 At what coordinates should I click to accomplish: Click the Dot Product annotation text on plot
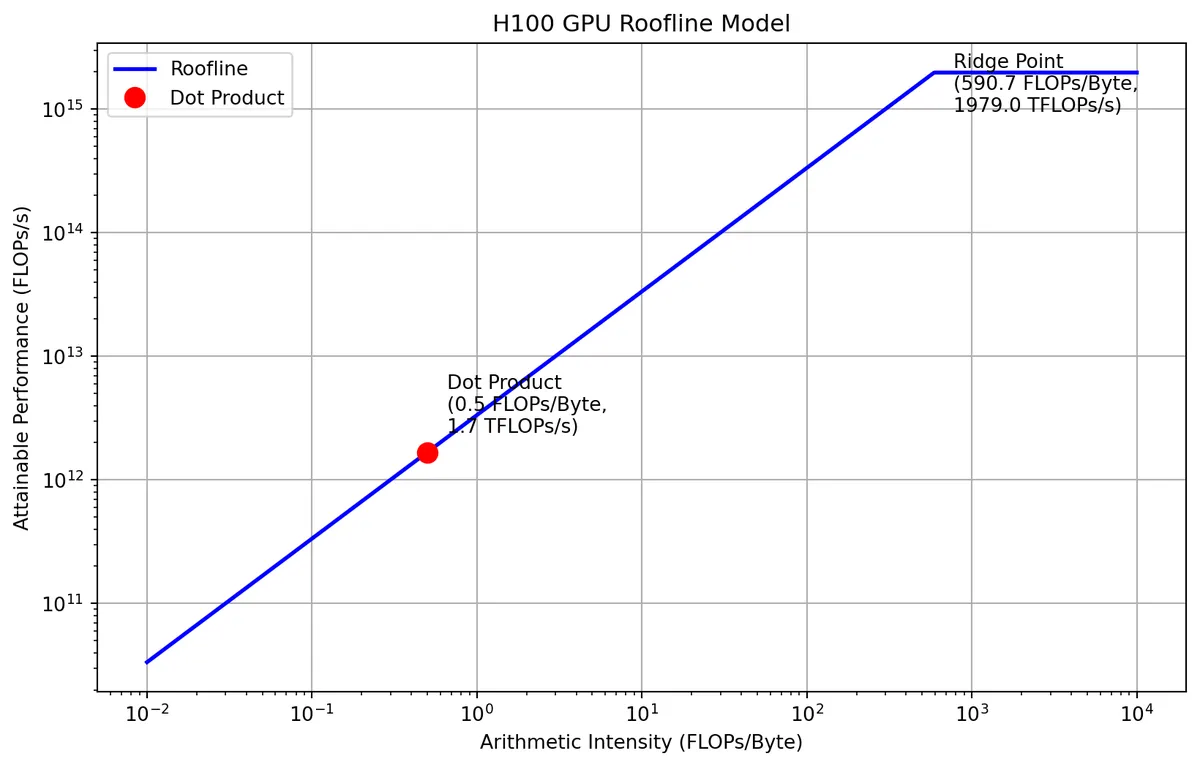526,404
